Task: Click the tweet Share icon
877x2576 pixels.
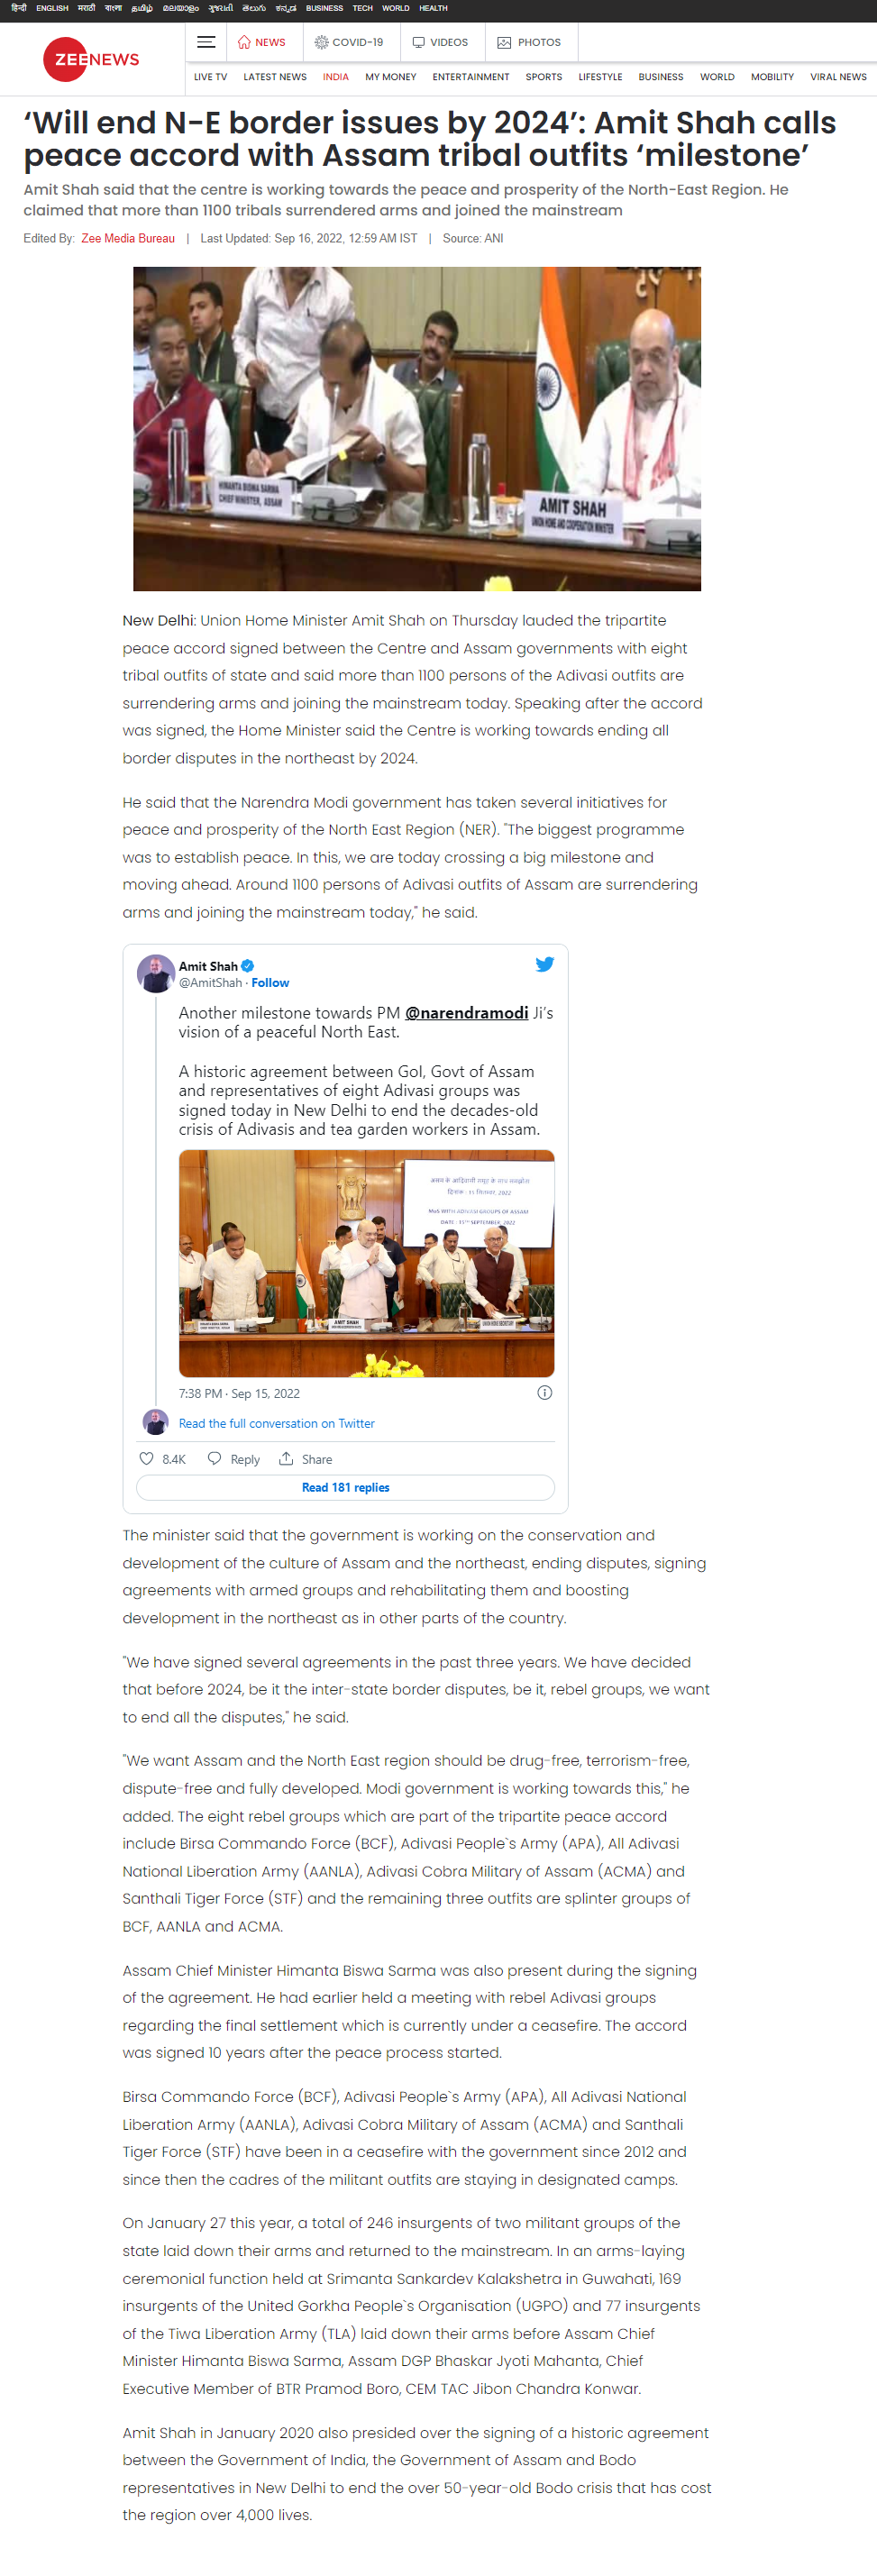Action: 286,1458
